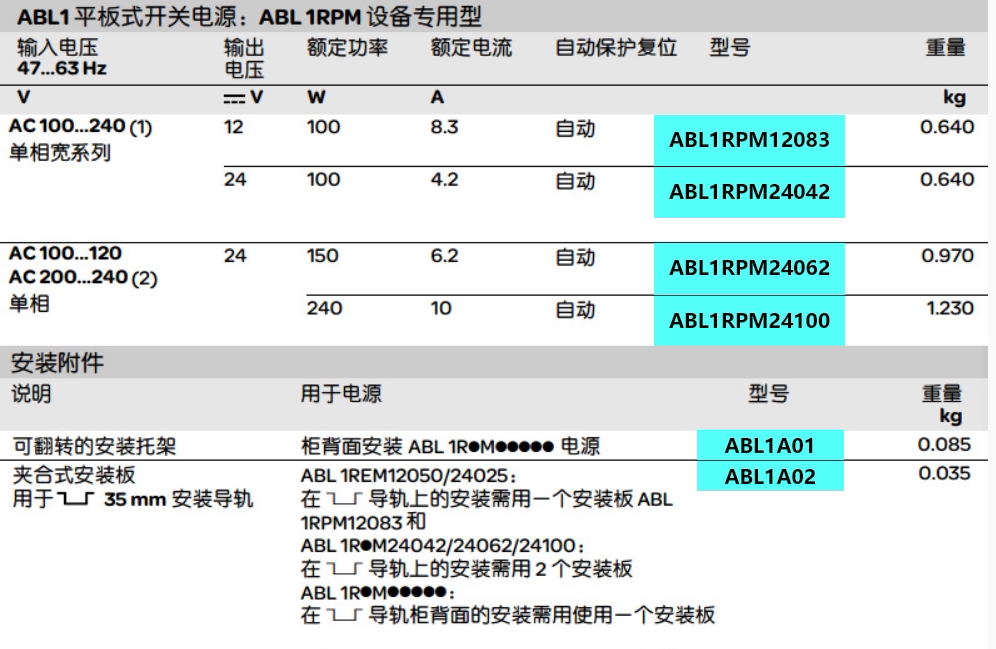Viewport: 996px width, 649px height.
Task: Select model ABL1RPM24042
Action: tap(751, 192)
